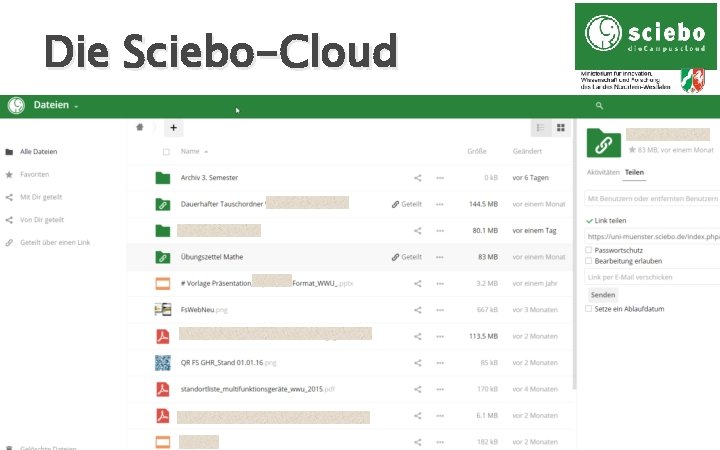Open the Archiv 3. Semester folder icon

pos(163,178)
